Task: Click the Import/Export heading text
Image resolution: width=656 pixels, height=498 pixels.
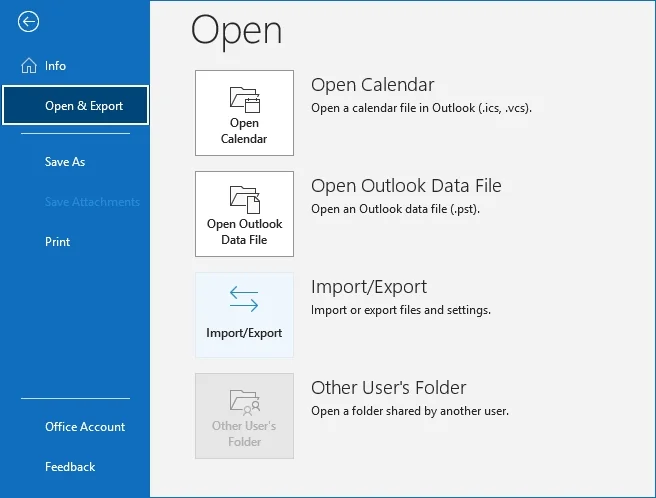Action: (x=369, y=287)
